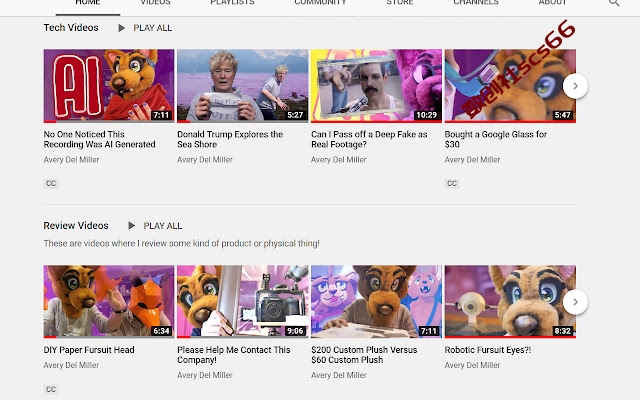Open the camera company video thumbnail
This screenshot has width=640, height=400.
(242, 302)
